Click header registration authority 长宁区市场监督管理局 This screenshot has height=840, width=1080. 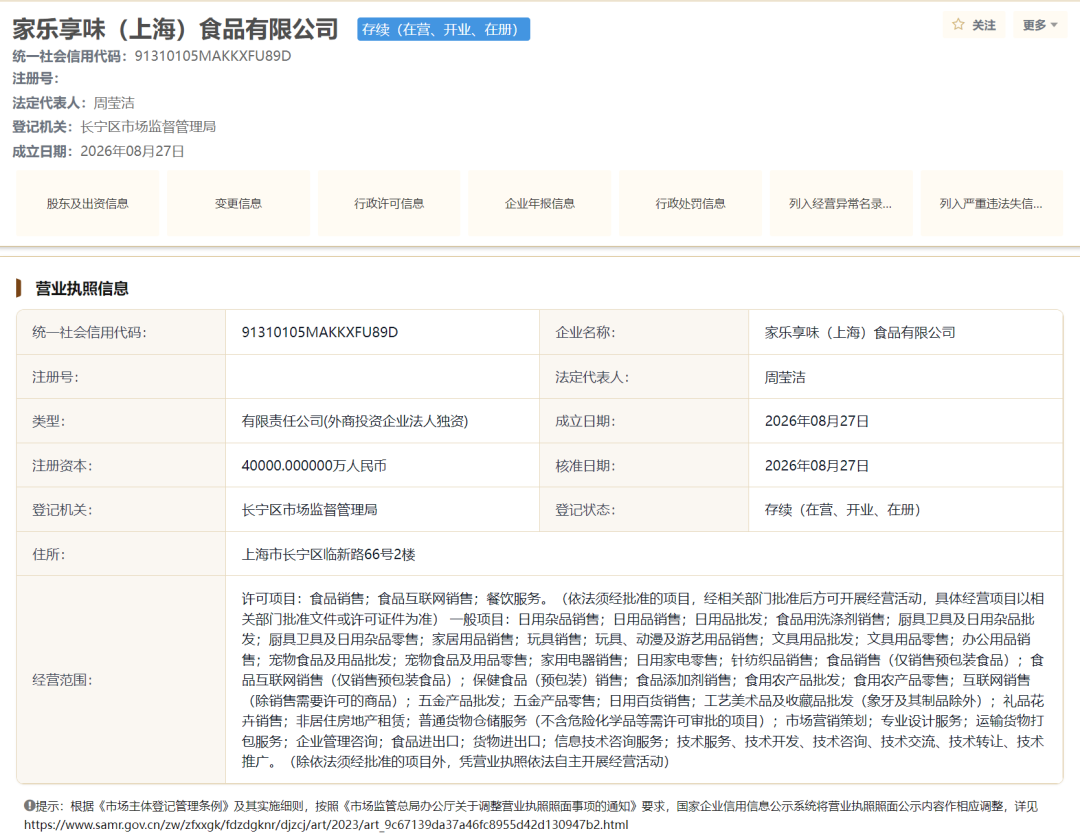click(148, 127)
